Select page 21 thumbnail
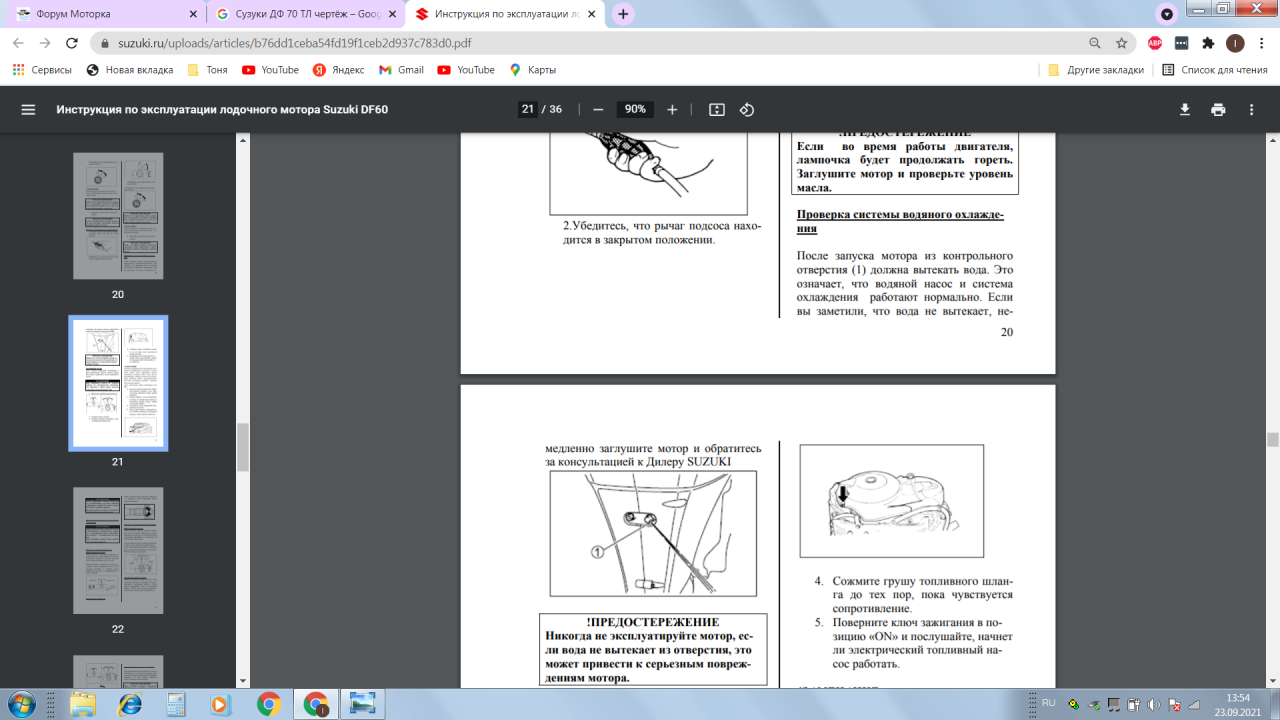Viewport: 1280px width, 720px height. tap(118, 384)
